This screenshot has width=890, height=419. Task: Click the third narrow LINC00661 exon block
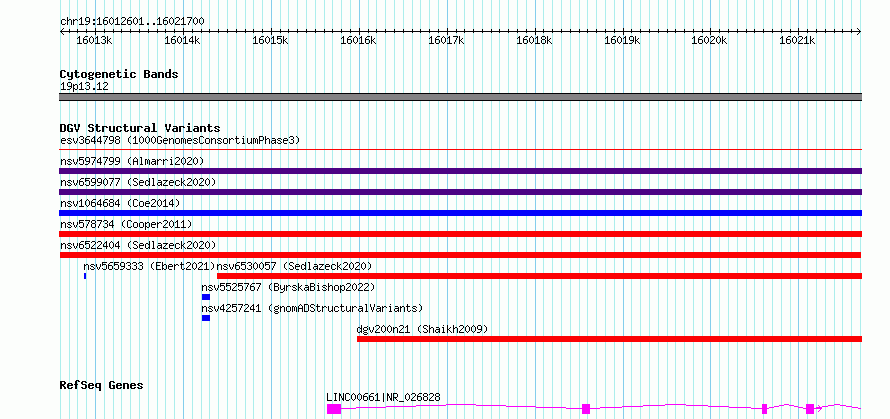(765, 409)
